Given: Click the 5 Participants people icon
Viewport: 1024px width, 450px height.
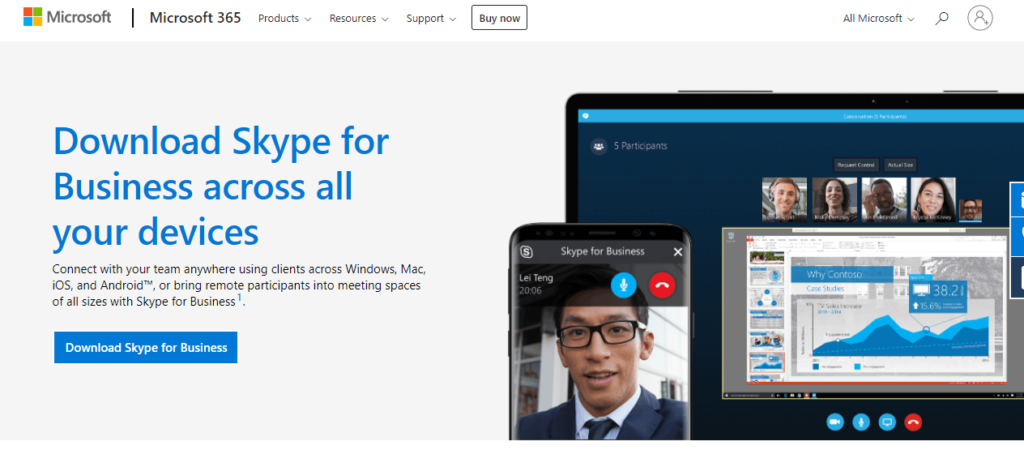Looking at the screenshot, I should point(598,146).
